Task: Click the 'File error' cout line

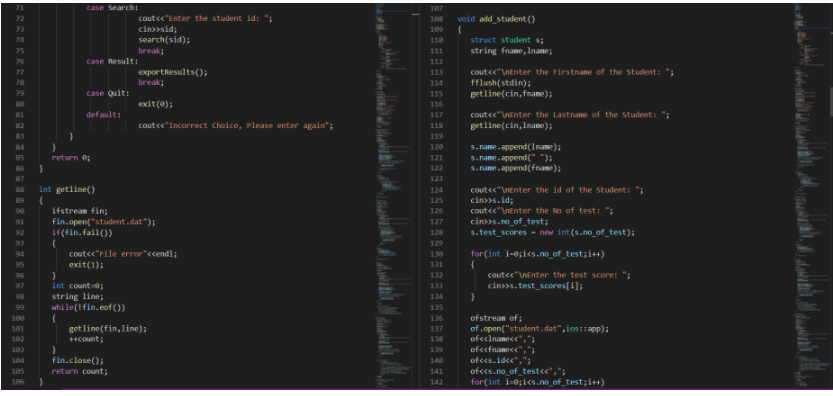Action: click(x=123, y=254)
